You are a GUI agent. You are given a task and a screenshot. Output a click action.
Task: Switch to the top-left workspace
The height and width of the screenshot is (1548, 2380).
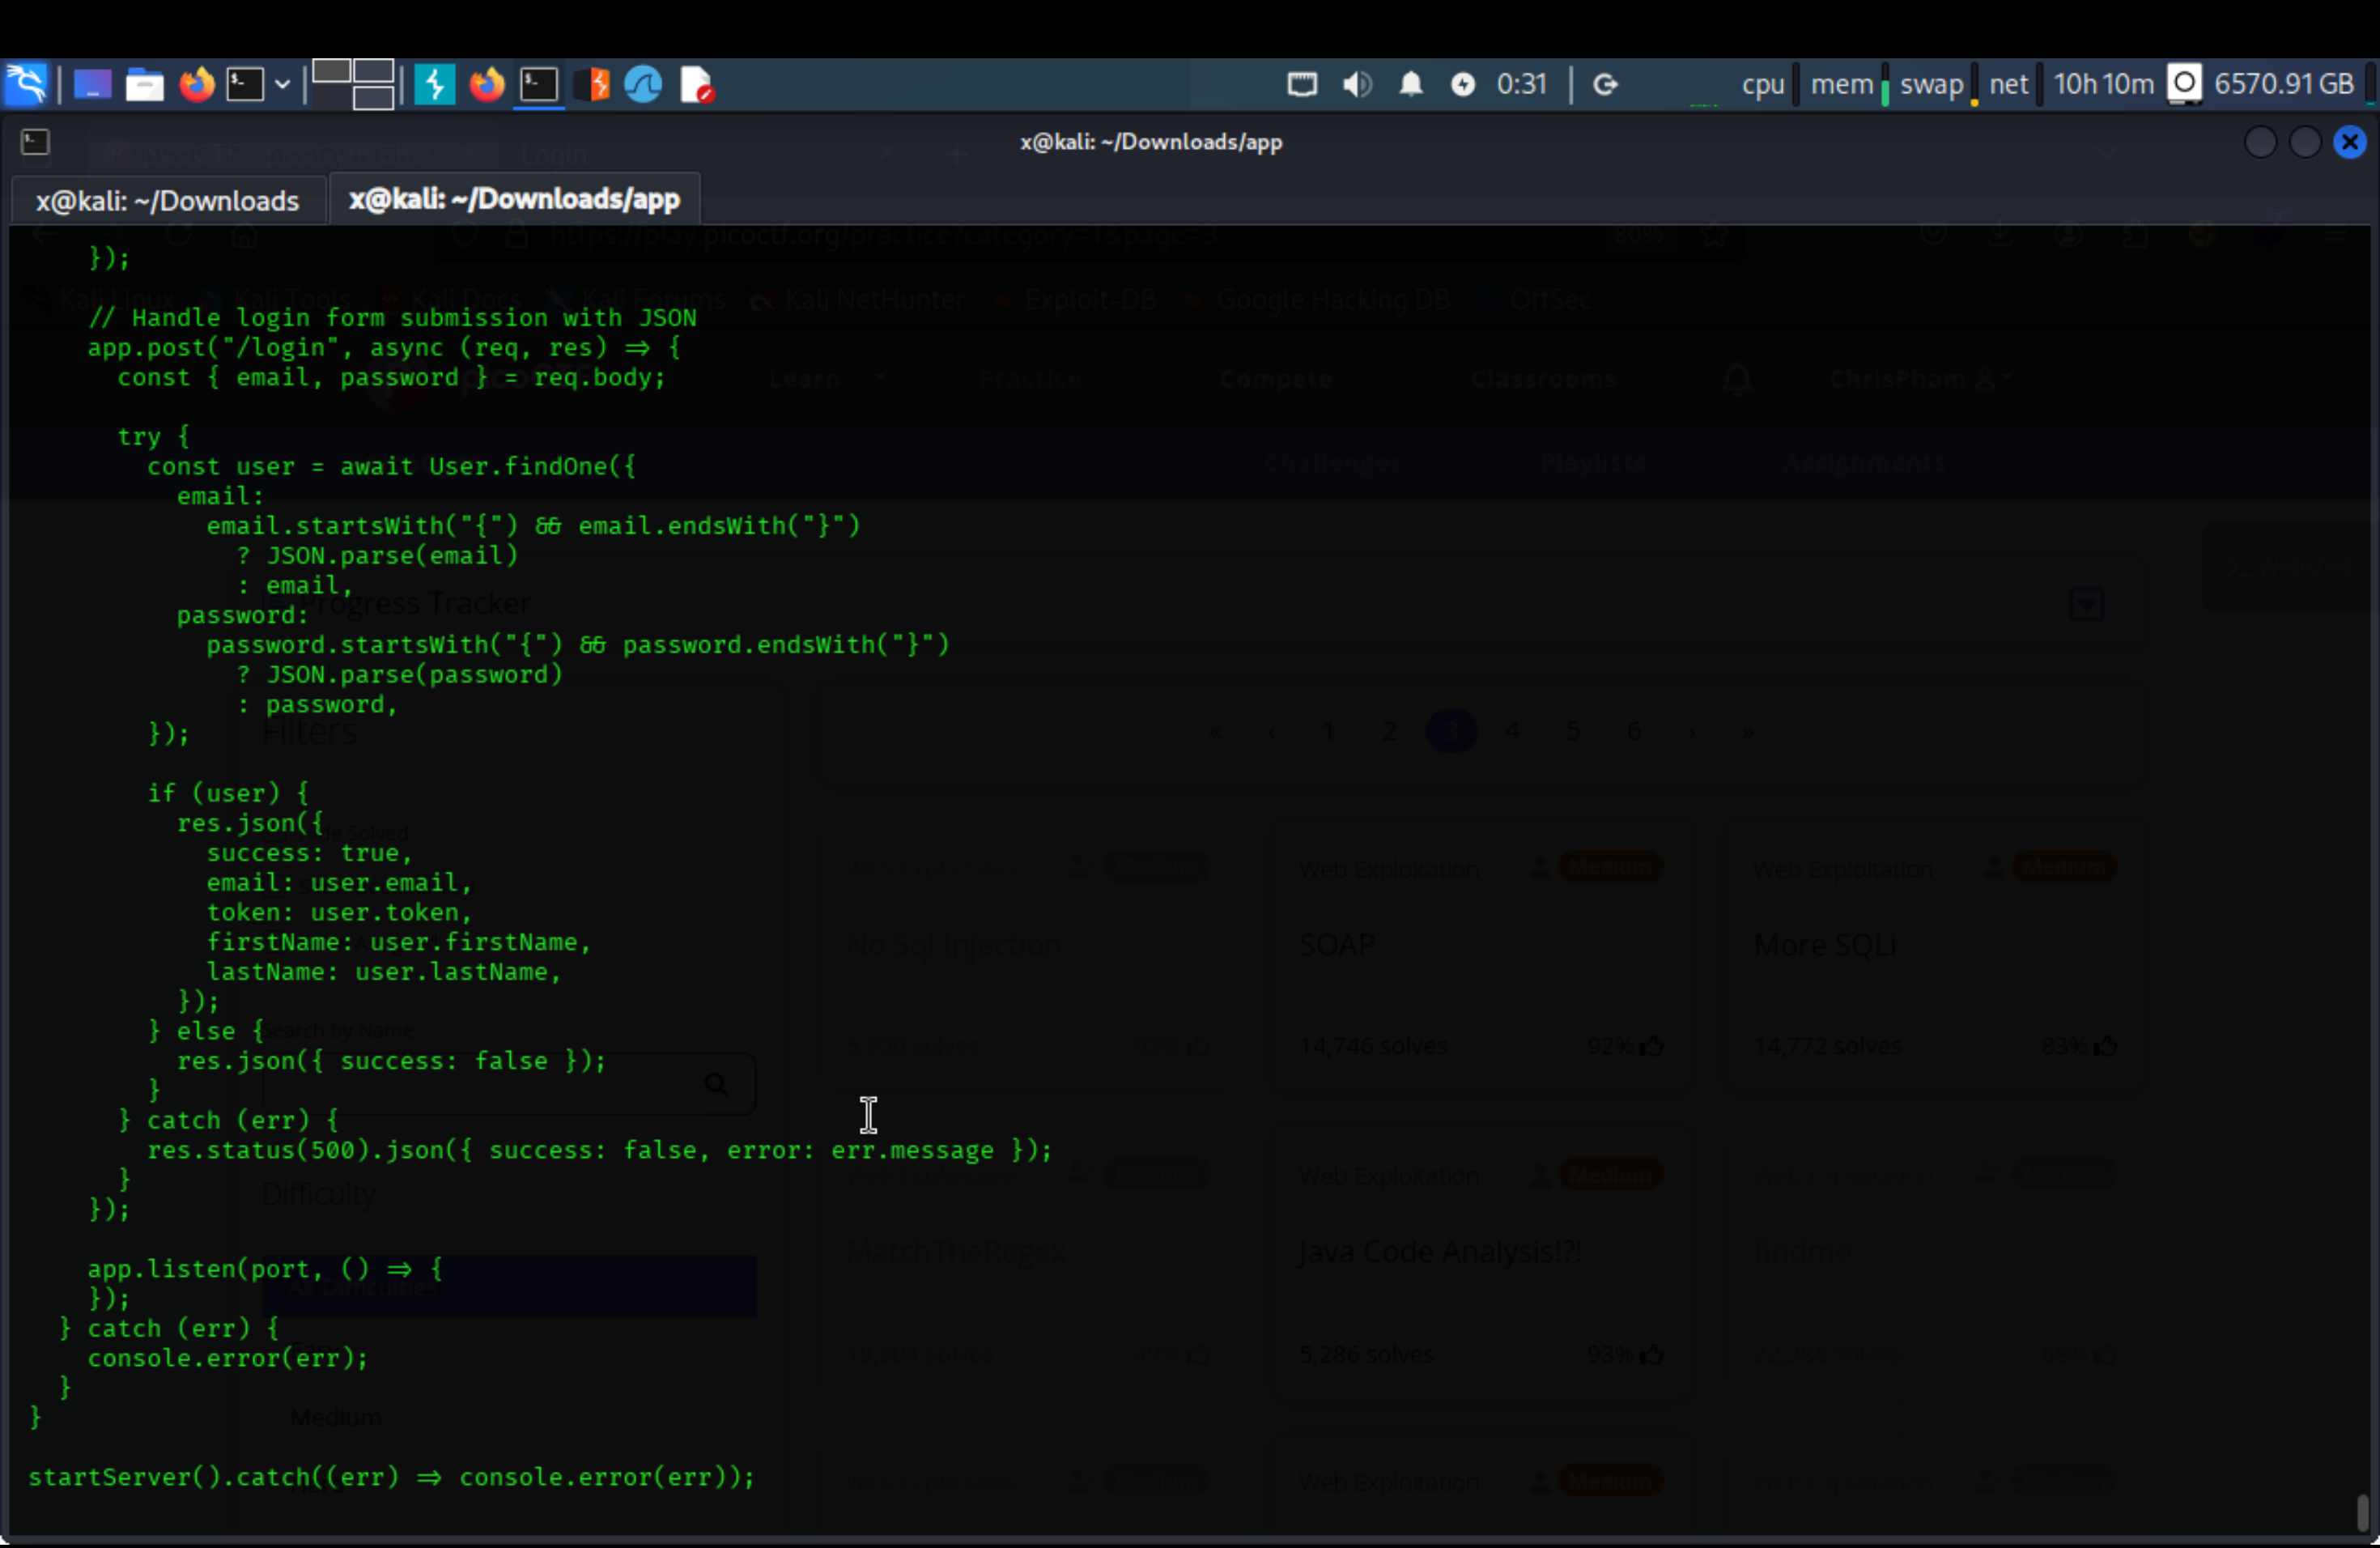tap(331, 71)
